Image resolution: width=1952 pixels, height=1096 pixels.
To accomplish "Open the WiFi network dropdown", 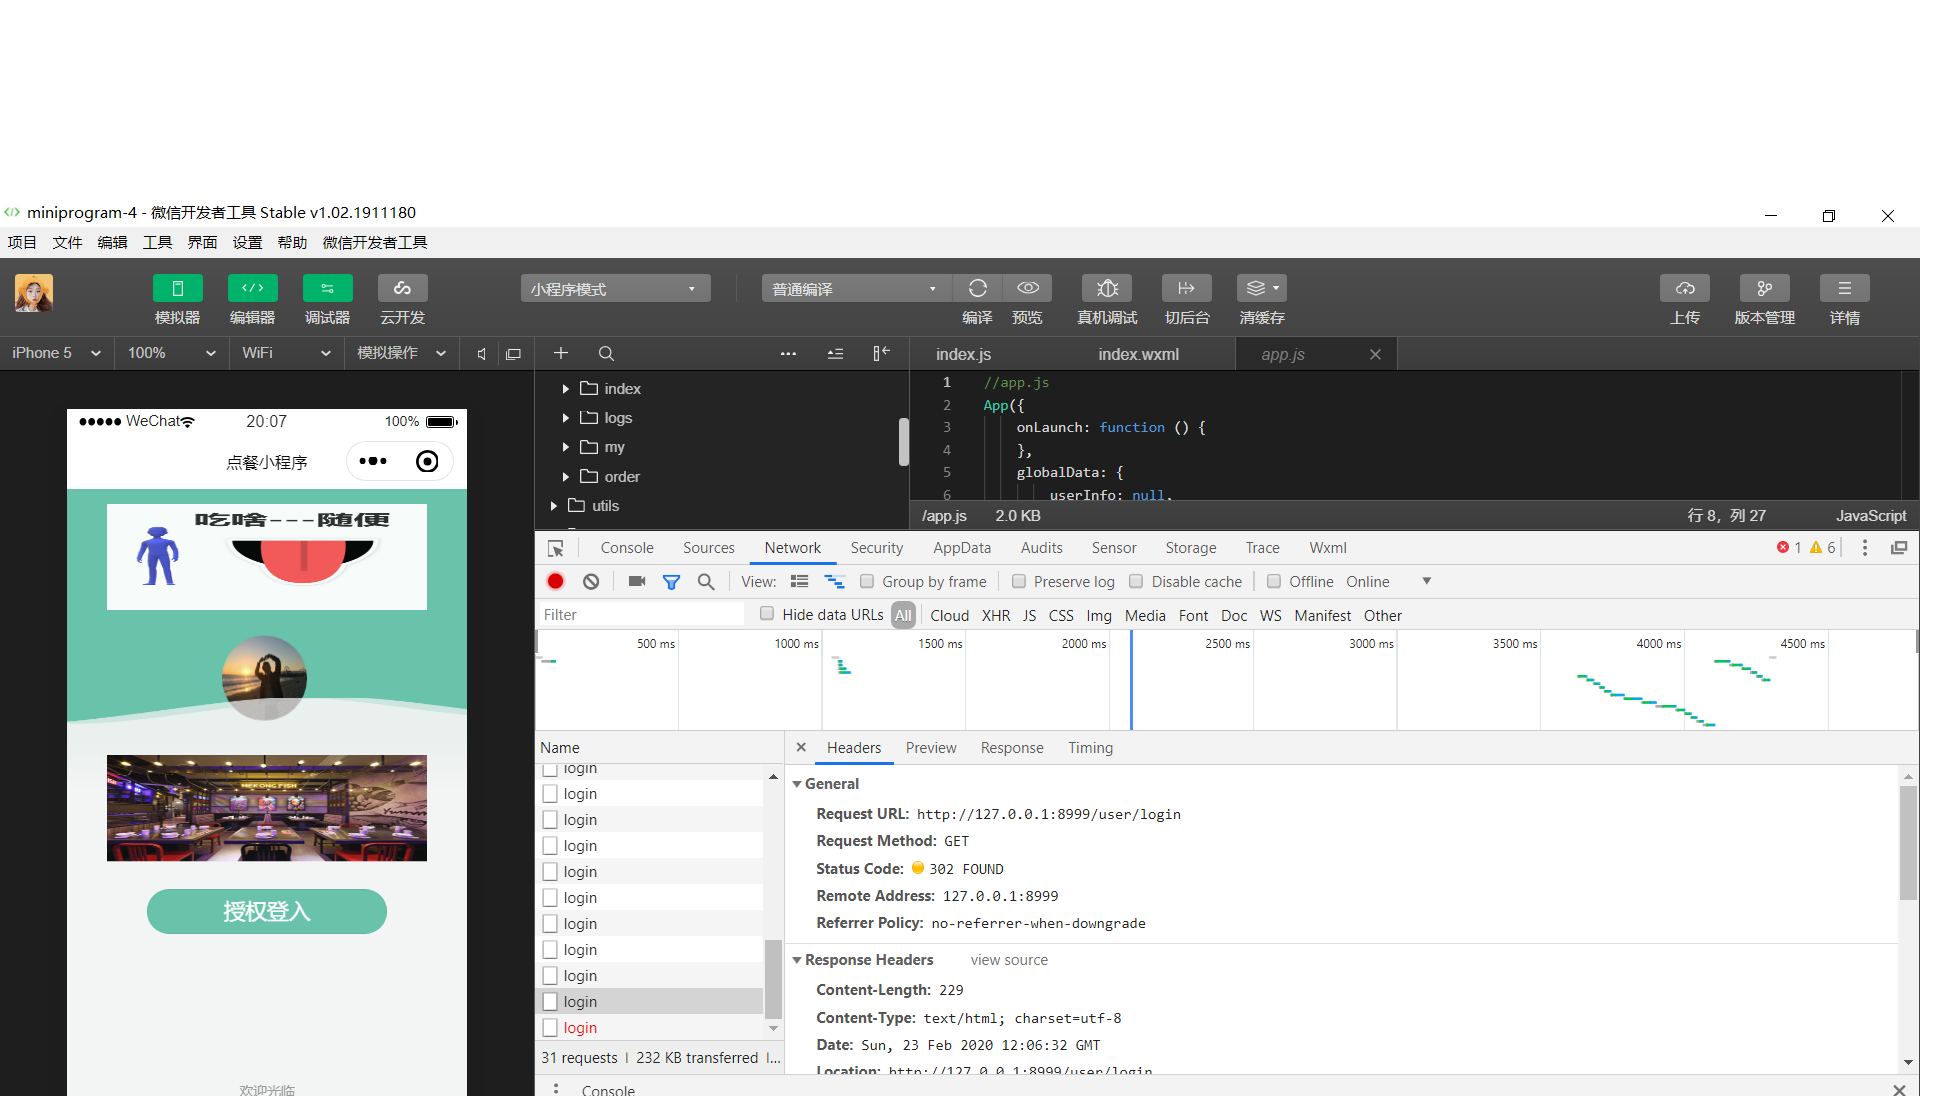I will (286, 353).
